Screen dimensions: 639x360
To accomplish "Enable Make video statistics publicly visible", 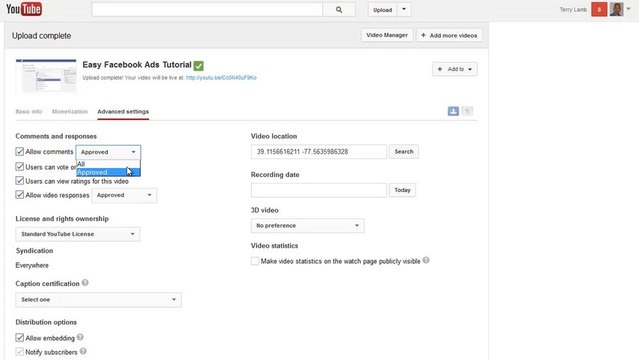I will click(255, 261).
